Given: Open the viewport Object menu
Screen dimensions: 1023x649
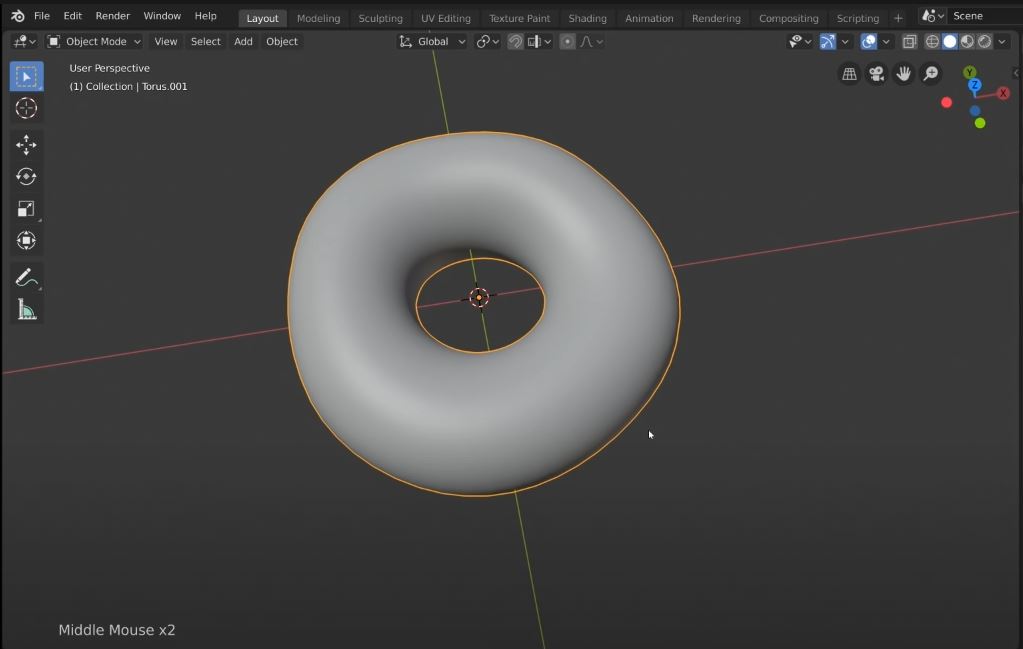Looking at the screenshot, I should pos(282,42).
